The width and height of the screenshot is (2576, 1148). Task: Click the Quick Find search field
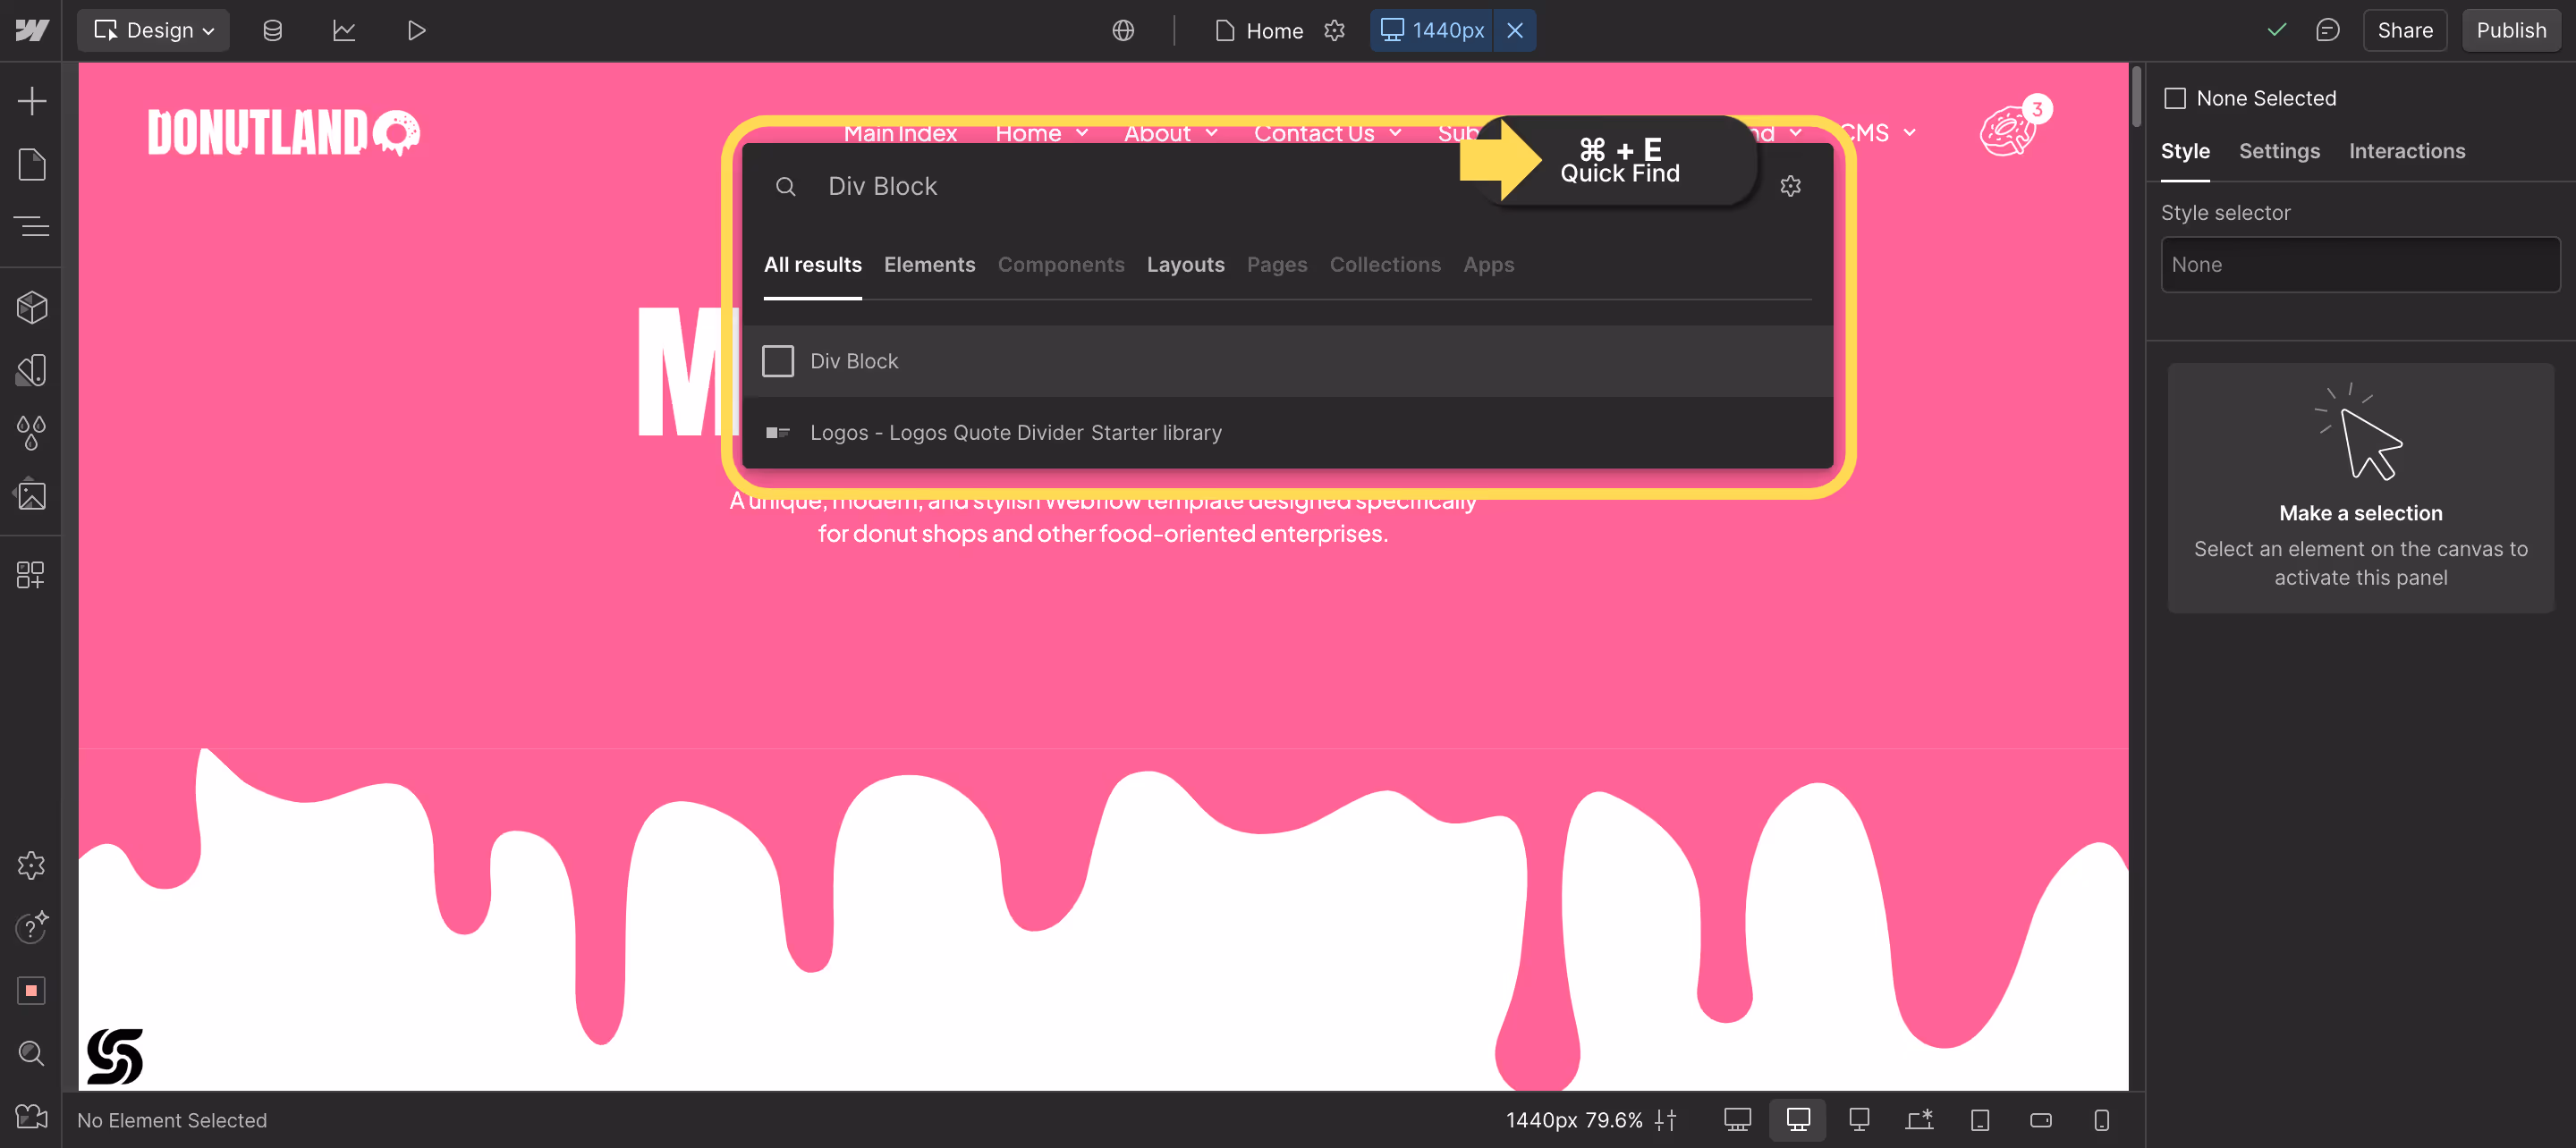pyautogui.click(x=1290, y=186)
